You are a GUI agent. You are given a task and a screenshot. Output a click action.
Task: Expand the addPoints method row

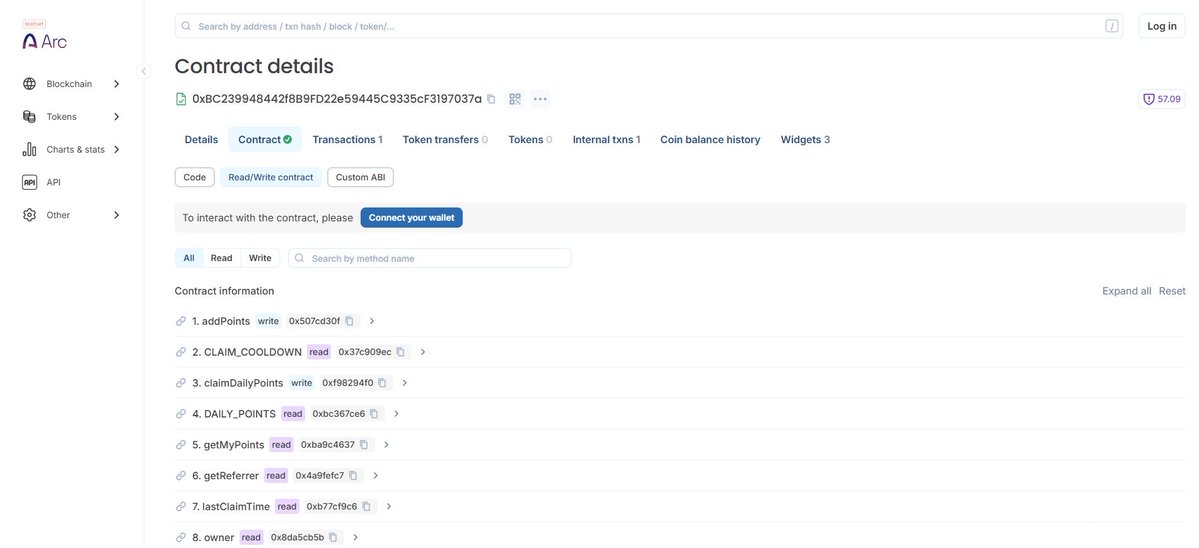coord(372,321)
